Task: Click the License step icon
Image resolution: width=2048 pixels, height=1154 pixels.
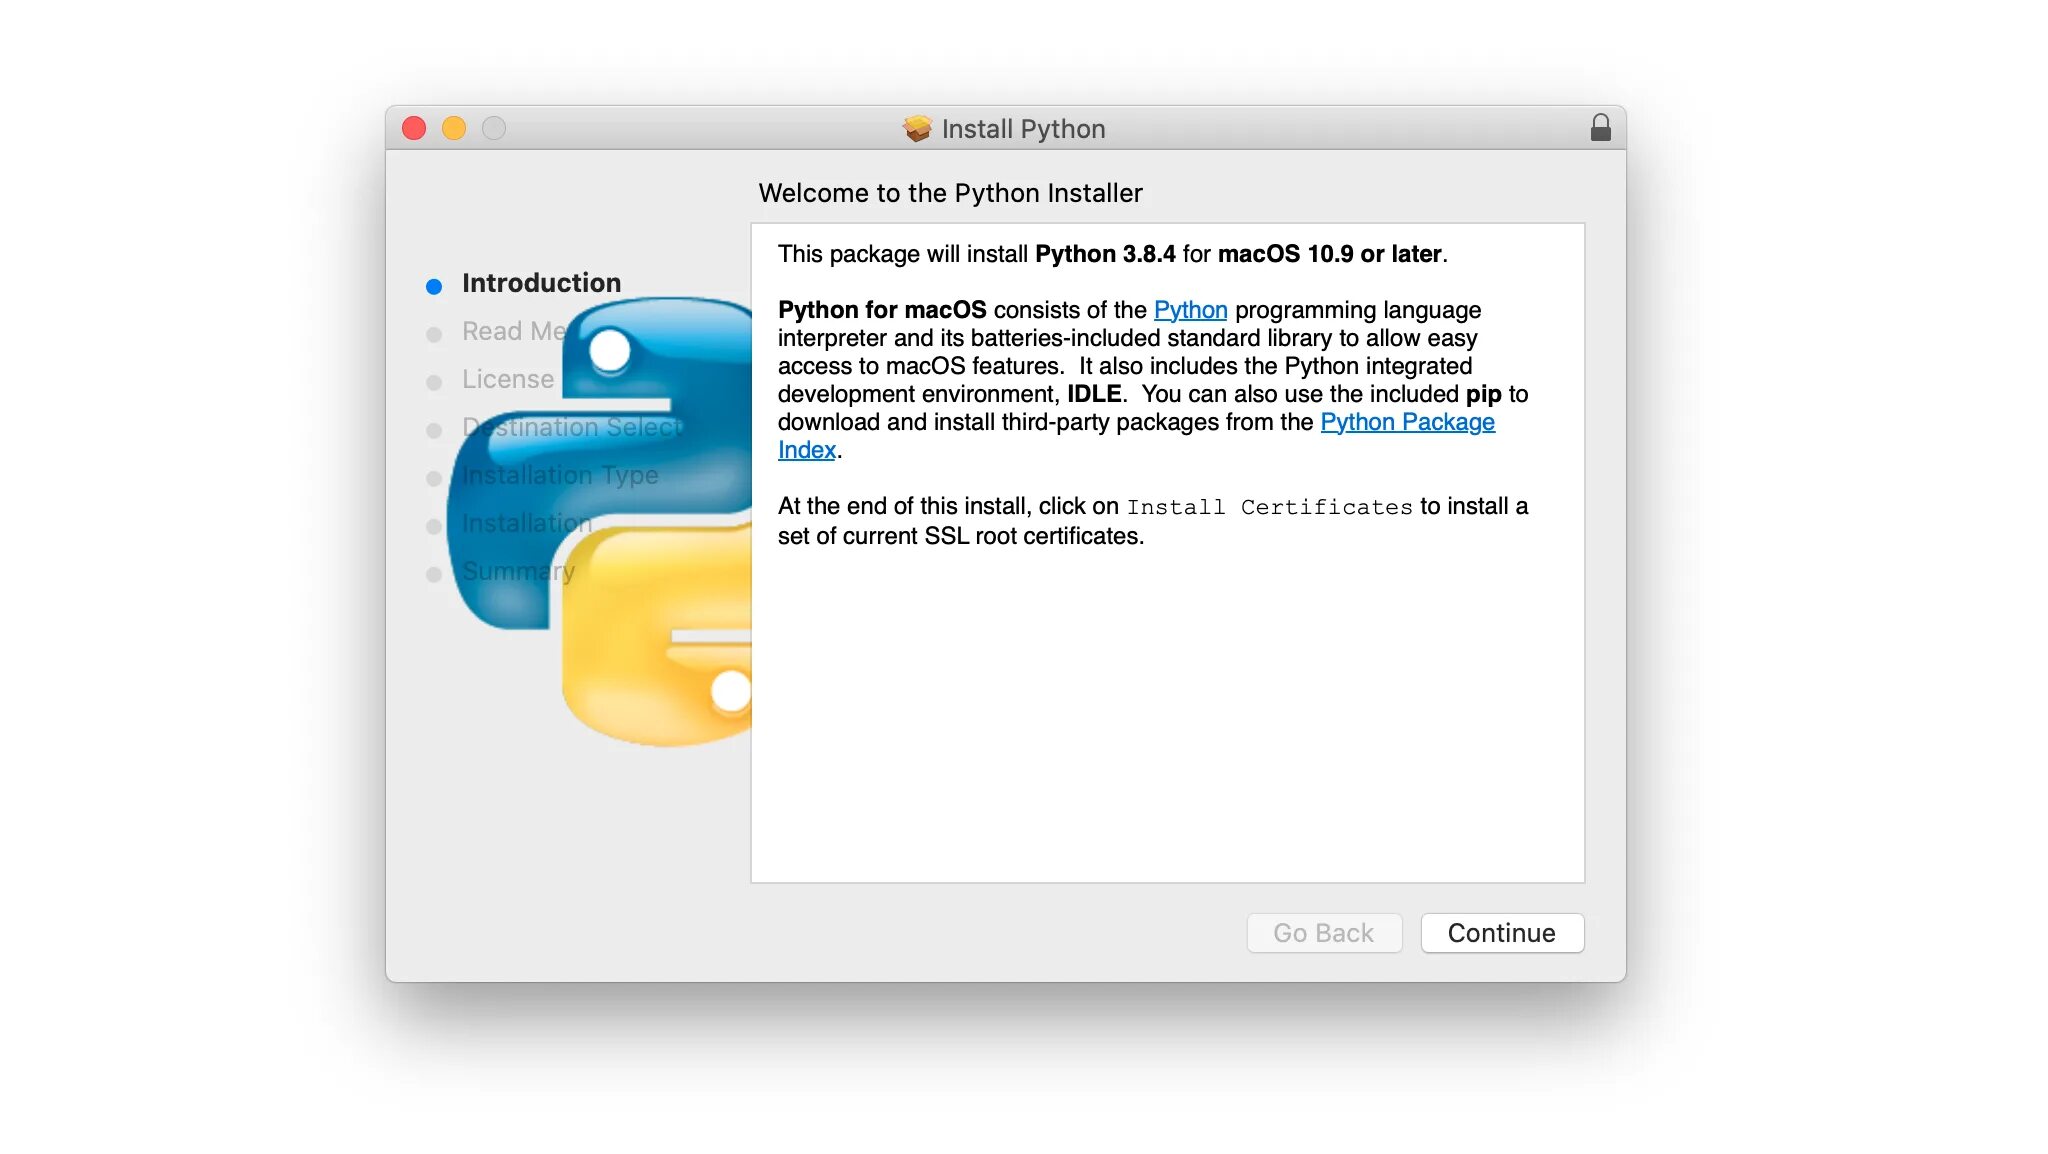Action: click(436, 379)
